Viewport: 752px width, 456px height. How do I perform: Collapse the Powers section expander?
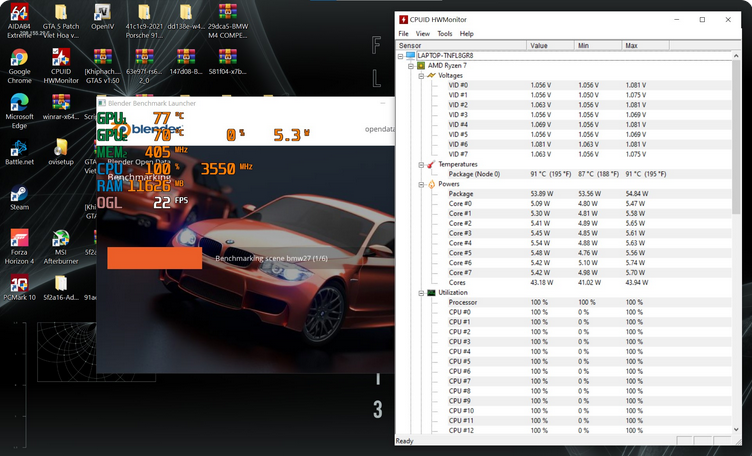[421, 184]
